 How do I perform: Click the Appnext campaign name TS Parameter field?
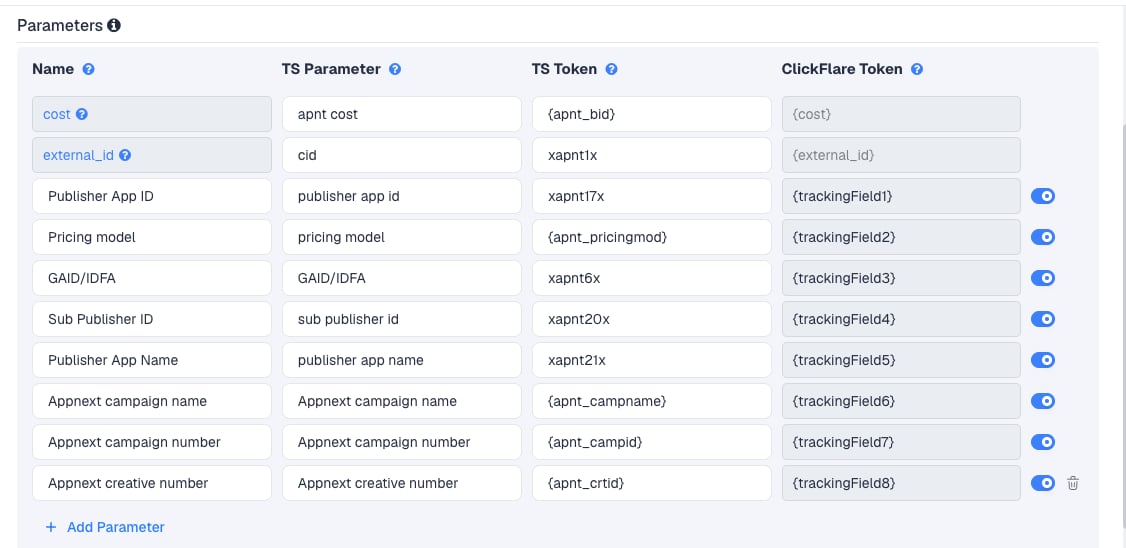[x=402, y=401]
